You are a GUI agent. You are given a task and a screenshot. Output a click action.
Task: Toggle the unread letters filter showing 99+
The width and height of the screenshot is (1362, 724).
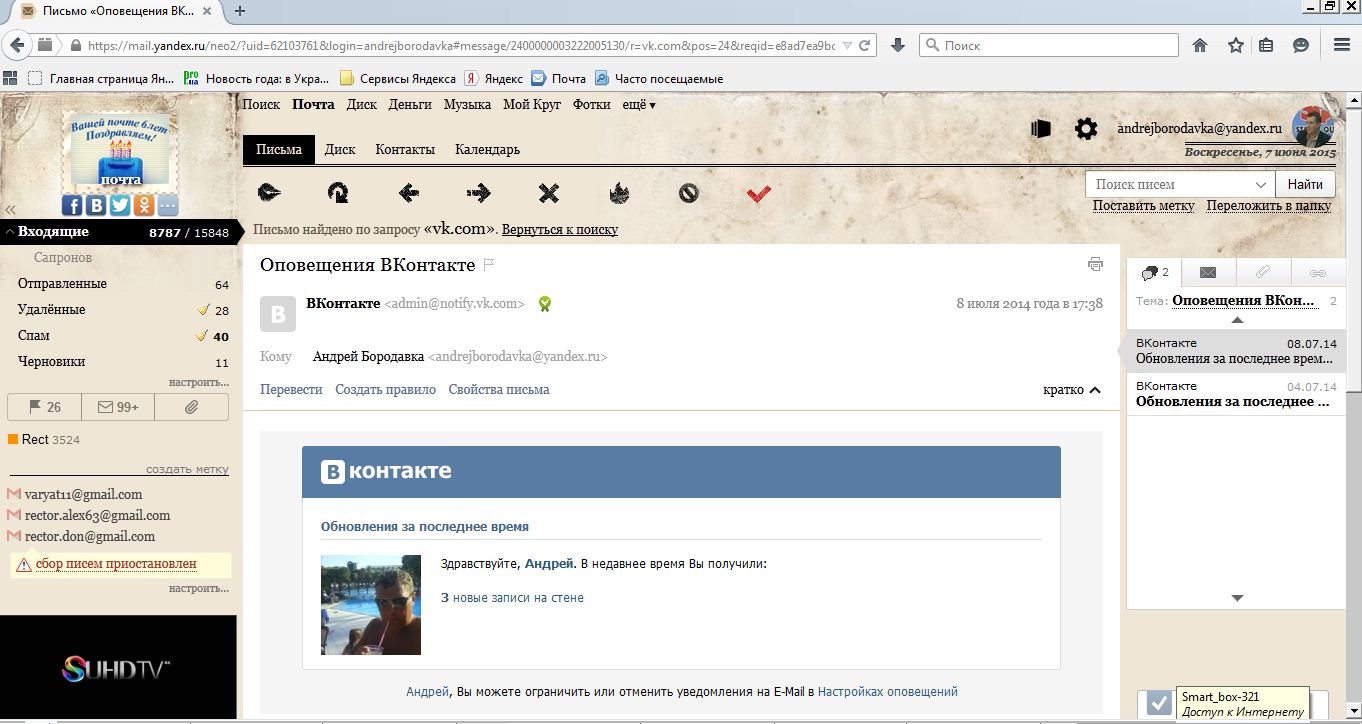coord(117,407)
